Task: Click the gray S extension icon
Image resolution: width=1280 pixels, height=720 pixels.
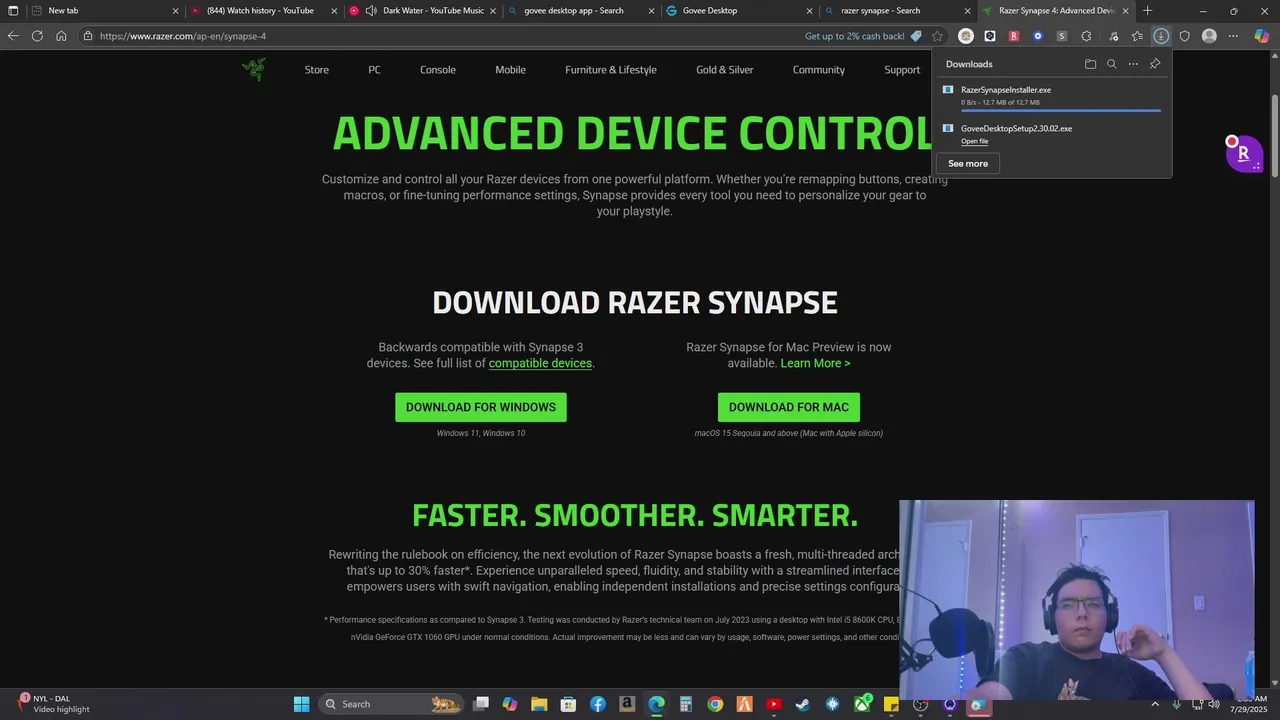Action: point(1062,36)
